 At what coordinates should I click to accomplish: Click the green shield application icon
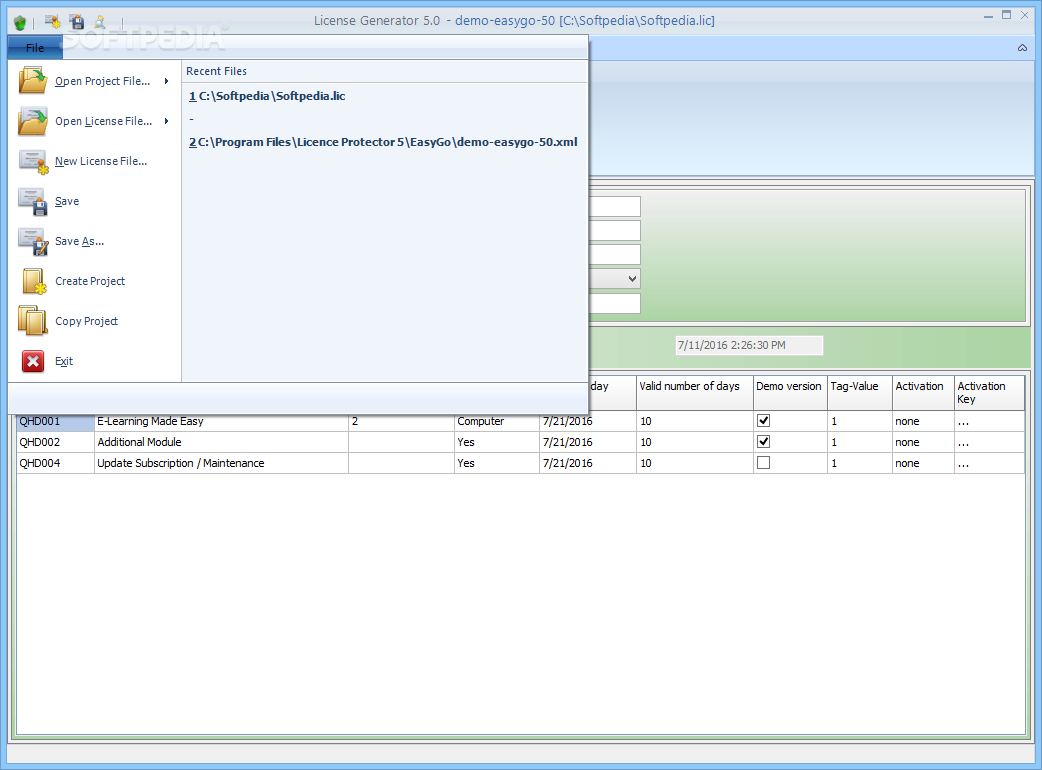20,23
